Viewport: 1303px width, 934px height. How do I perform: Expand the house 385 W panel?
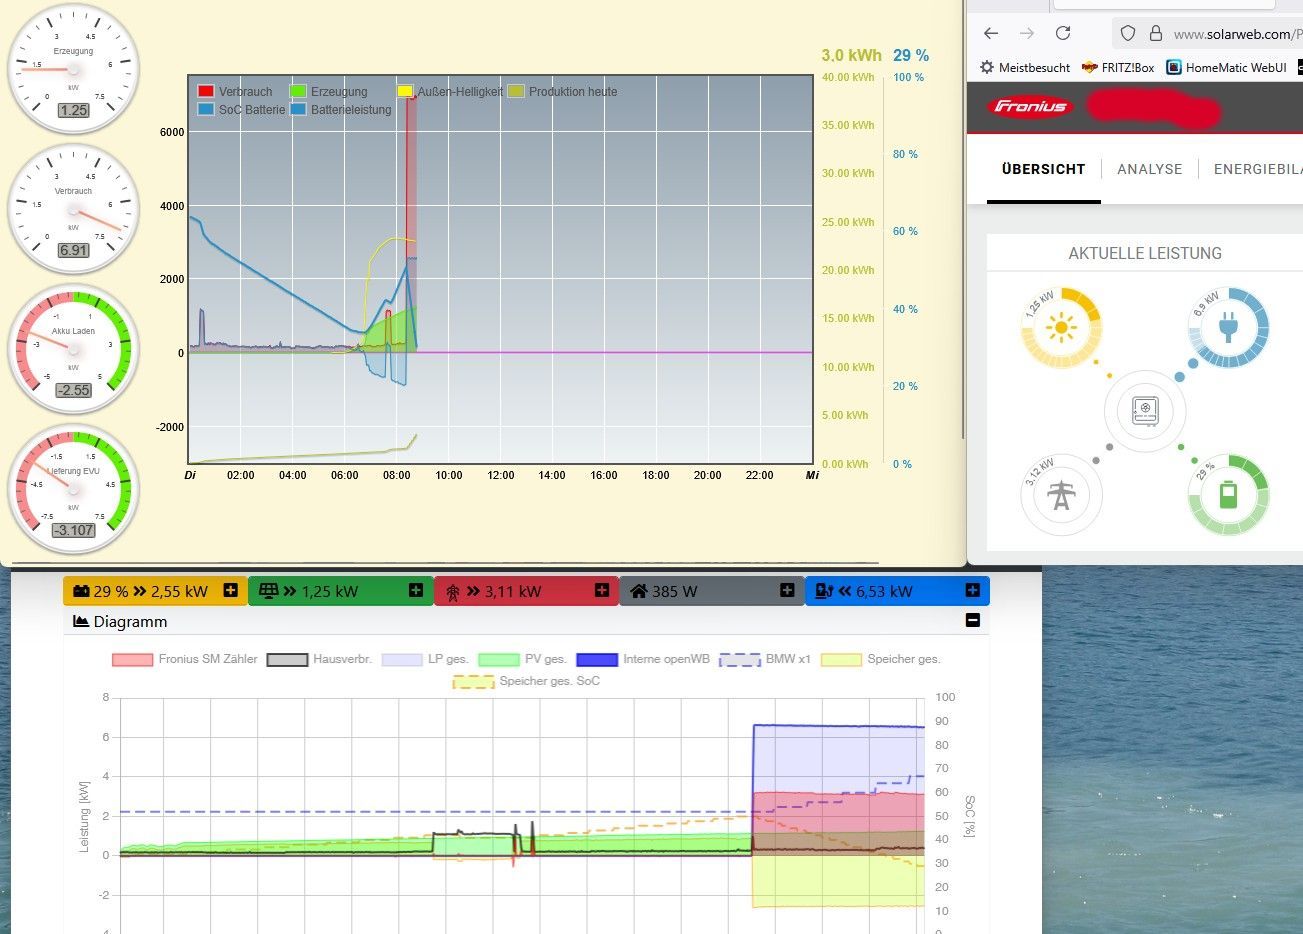[787, 591]
